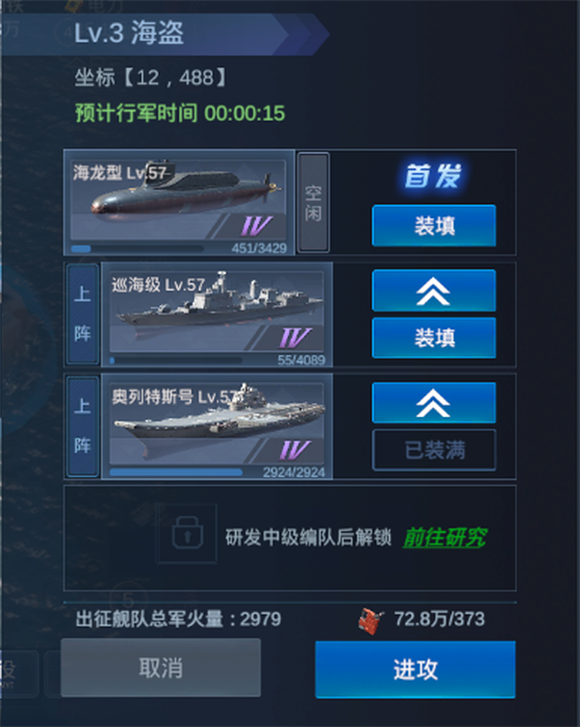Click 装填 button for 巡海级 ship
Screen dimensions: 580x727
point(434,338)
